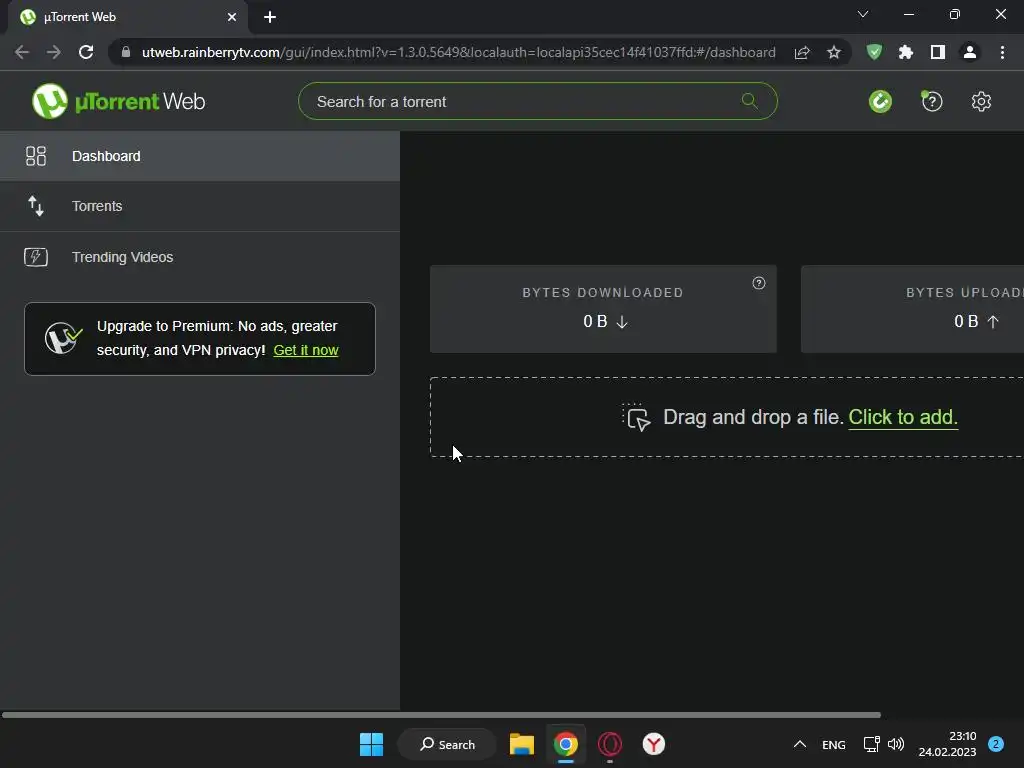The width and height of the screenshot is (1024, 768).
Task: Open the tab search chevron dropdown
Action: pyautogui.click(x=863, y=14)
